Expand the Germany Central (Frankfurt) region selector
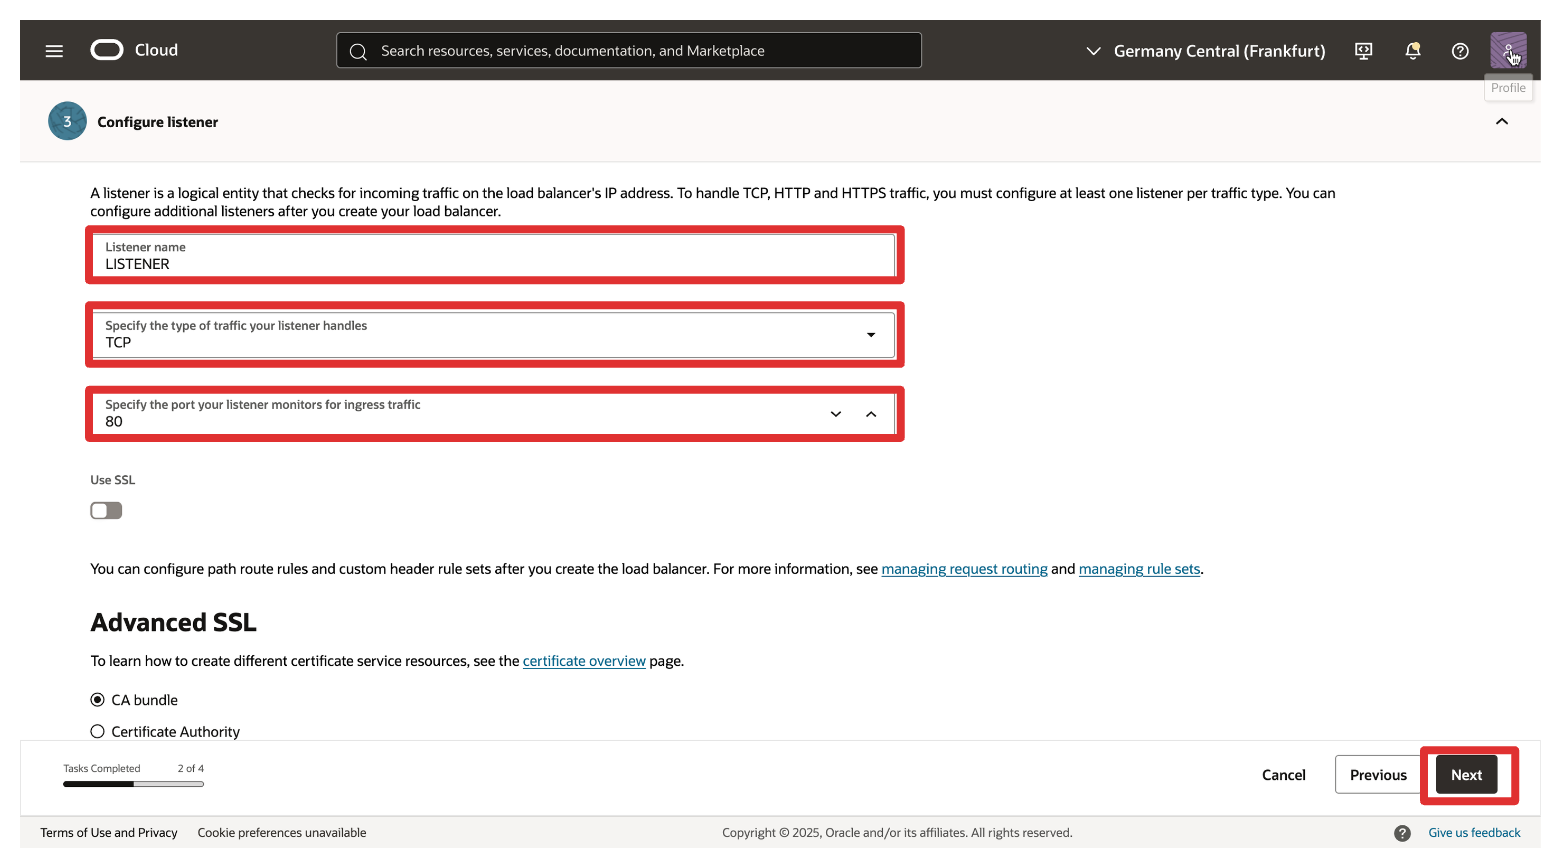Viewport: 1560px width, 868px height. pyautogui.click(x=1206, y=51)
